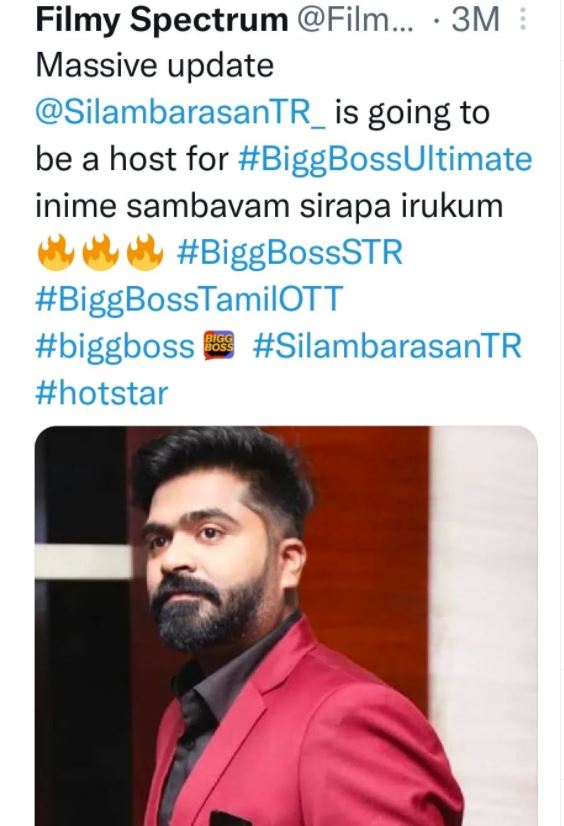Click the first fire emoji
This screenshot has width=564, height=826.
55,252
